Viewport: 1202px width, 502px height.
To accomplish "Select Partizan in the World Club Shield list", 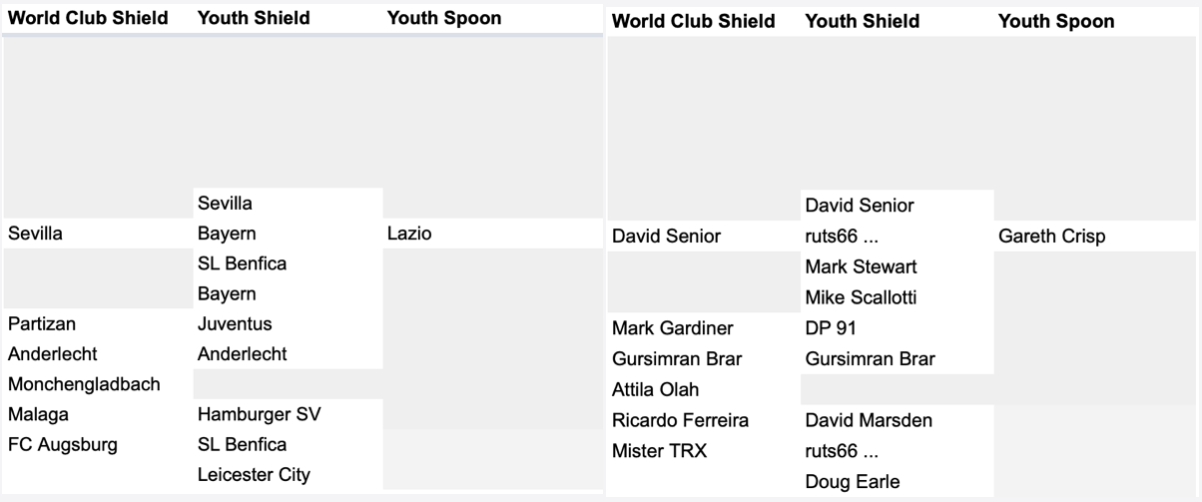I will click(42, 324).
